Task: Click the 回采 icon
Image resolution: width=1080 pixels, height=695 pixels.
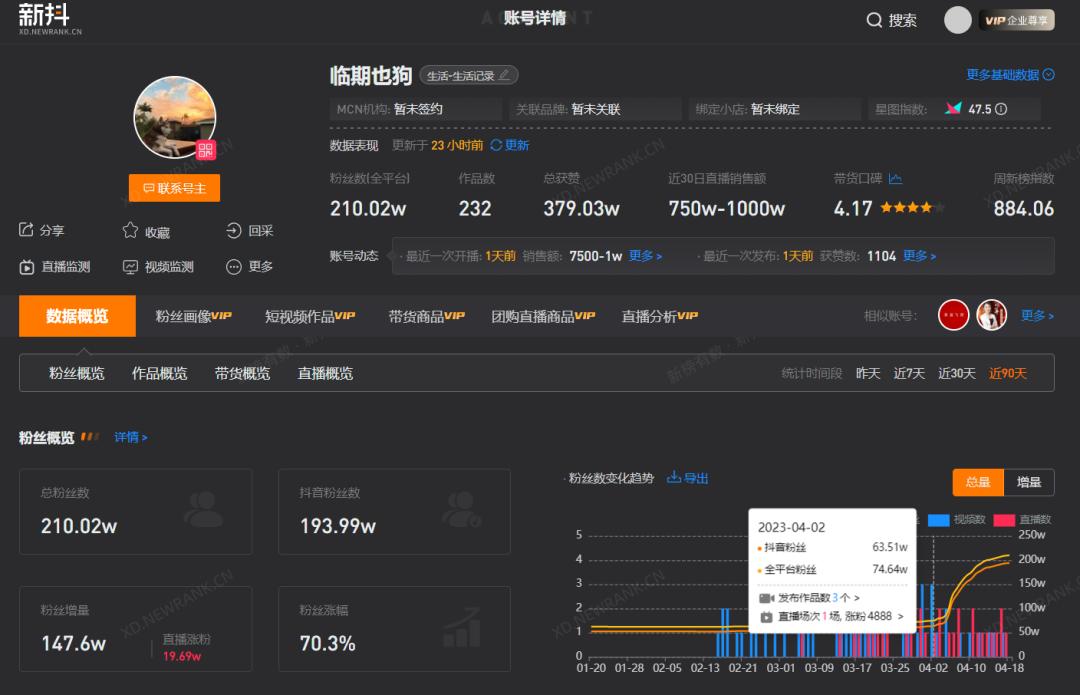Action: [233, 230]
